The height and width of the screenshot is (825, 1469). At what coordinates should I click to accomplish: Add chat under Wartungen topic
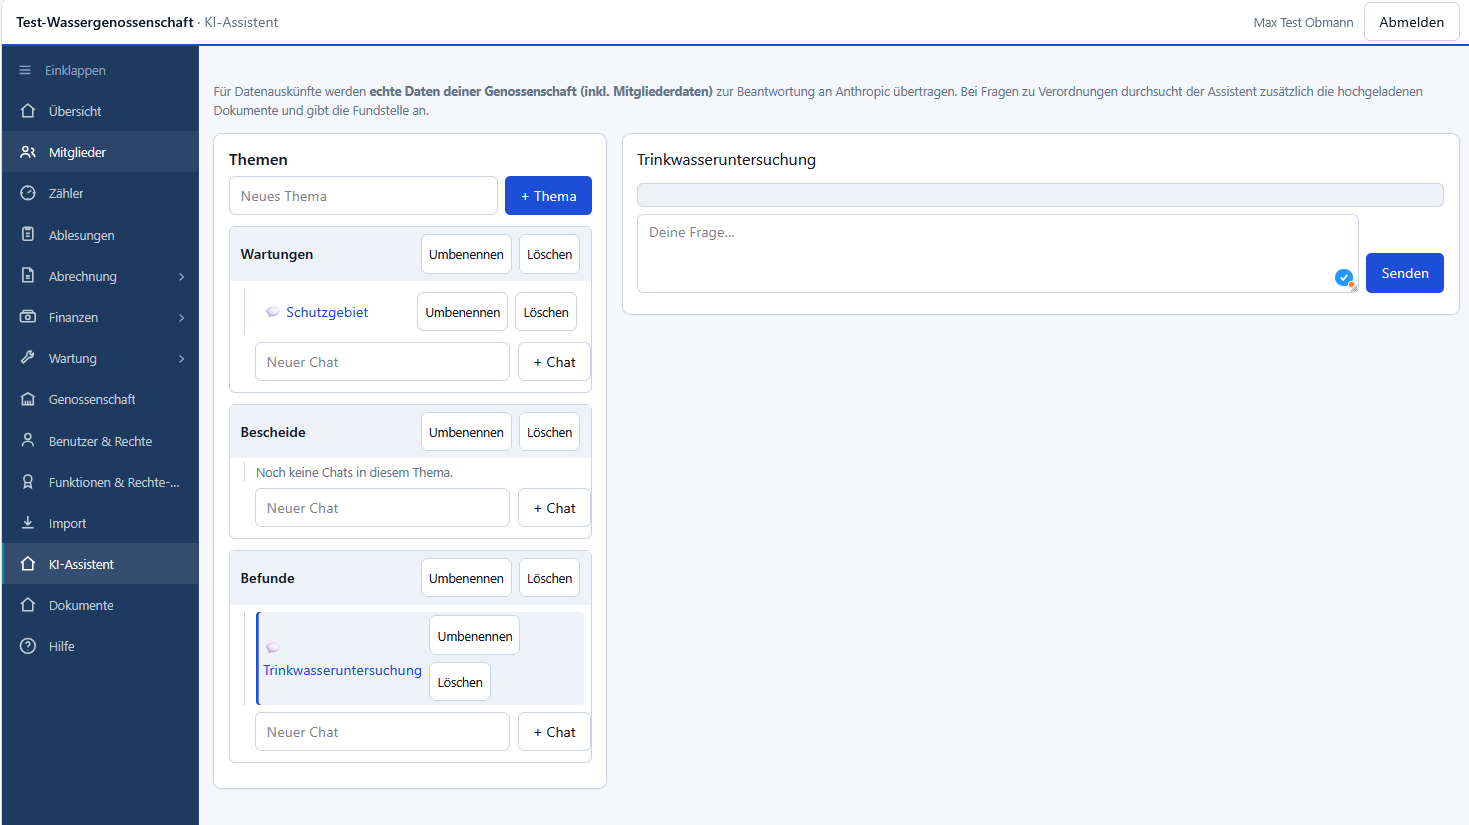[554, 362]
